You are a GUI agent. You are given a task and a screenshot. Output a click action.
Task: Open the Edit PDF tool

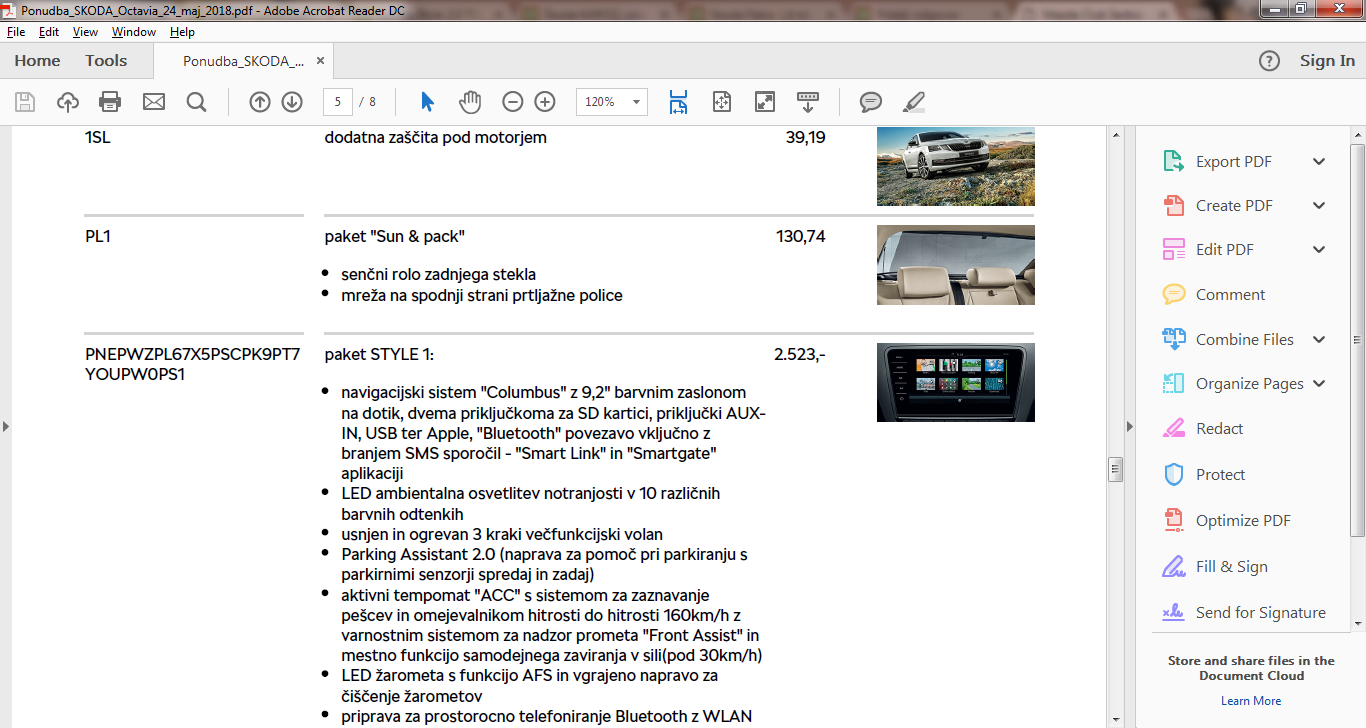pyautogui.click(x=1224, y=250)
